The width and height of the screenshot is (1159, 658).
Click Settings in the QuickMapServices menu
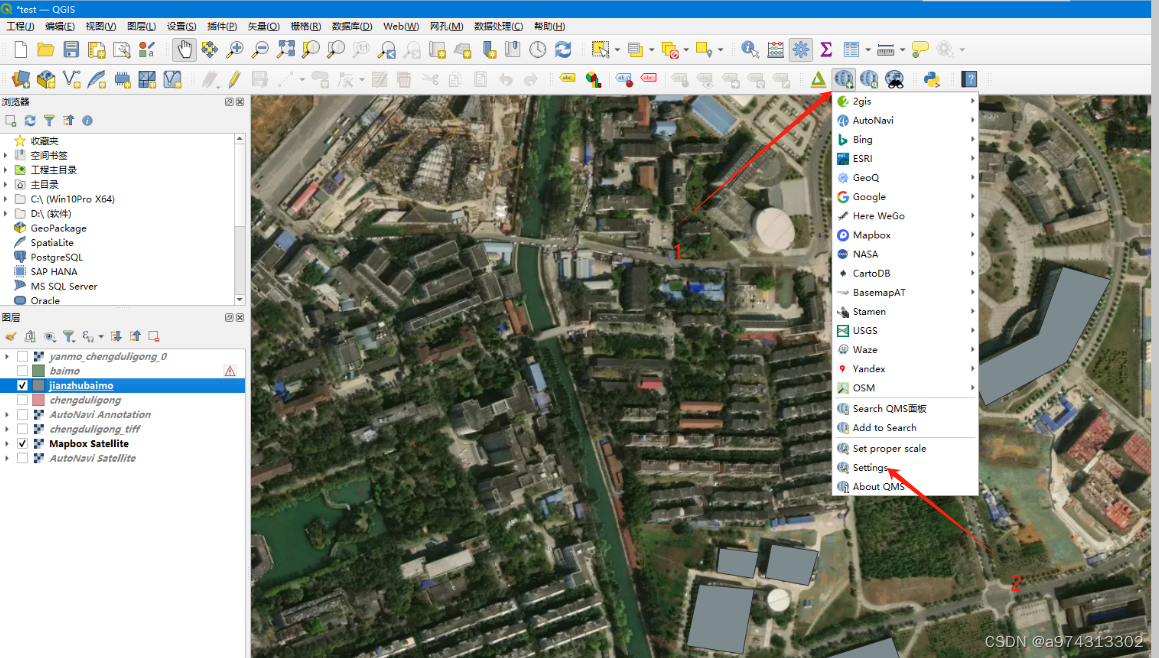(x=878, y=467)
